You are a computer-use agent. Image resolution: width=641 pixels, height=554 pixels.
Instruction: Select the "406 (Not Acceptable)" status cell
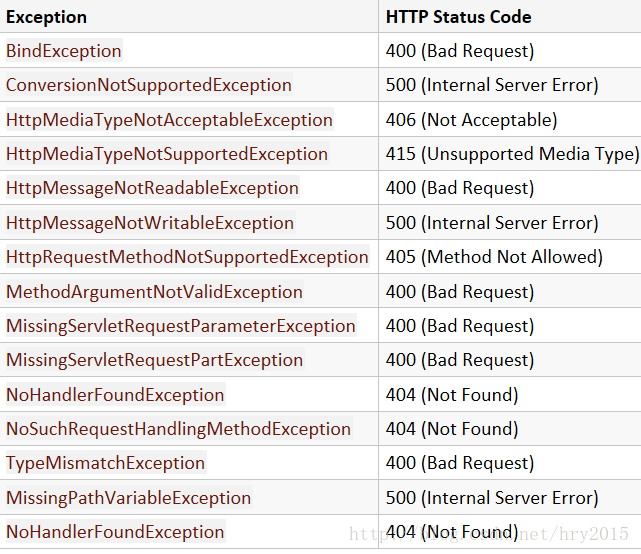point(471,120)
